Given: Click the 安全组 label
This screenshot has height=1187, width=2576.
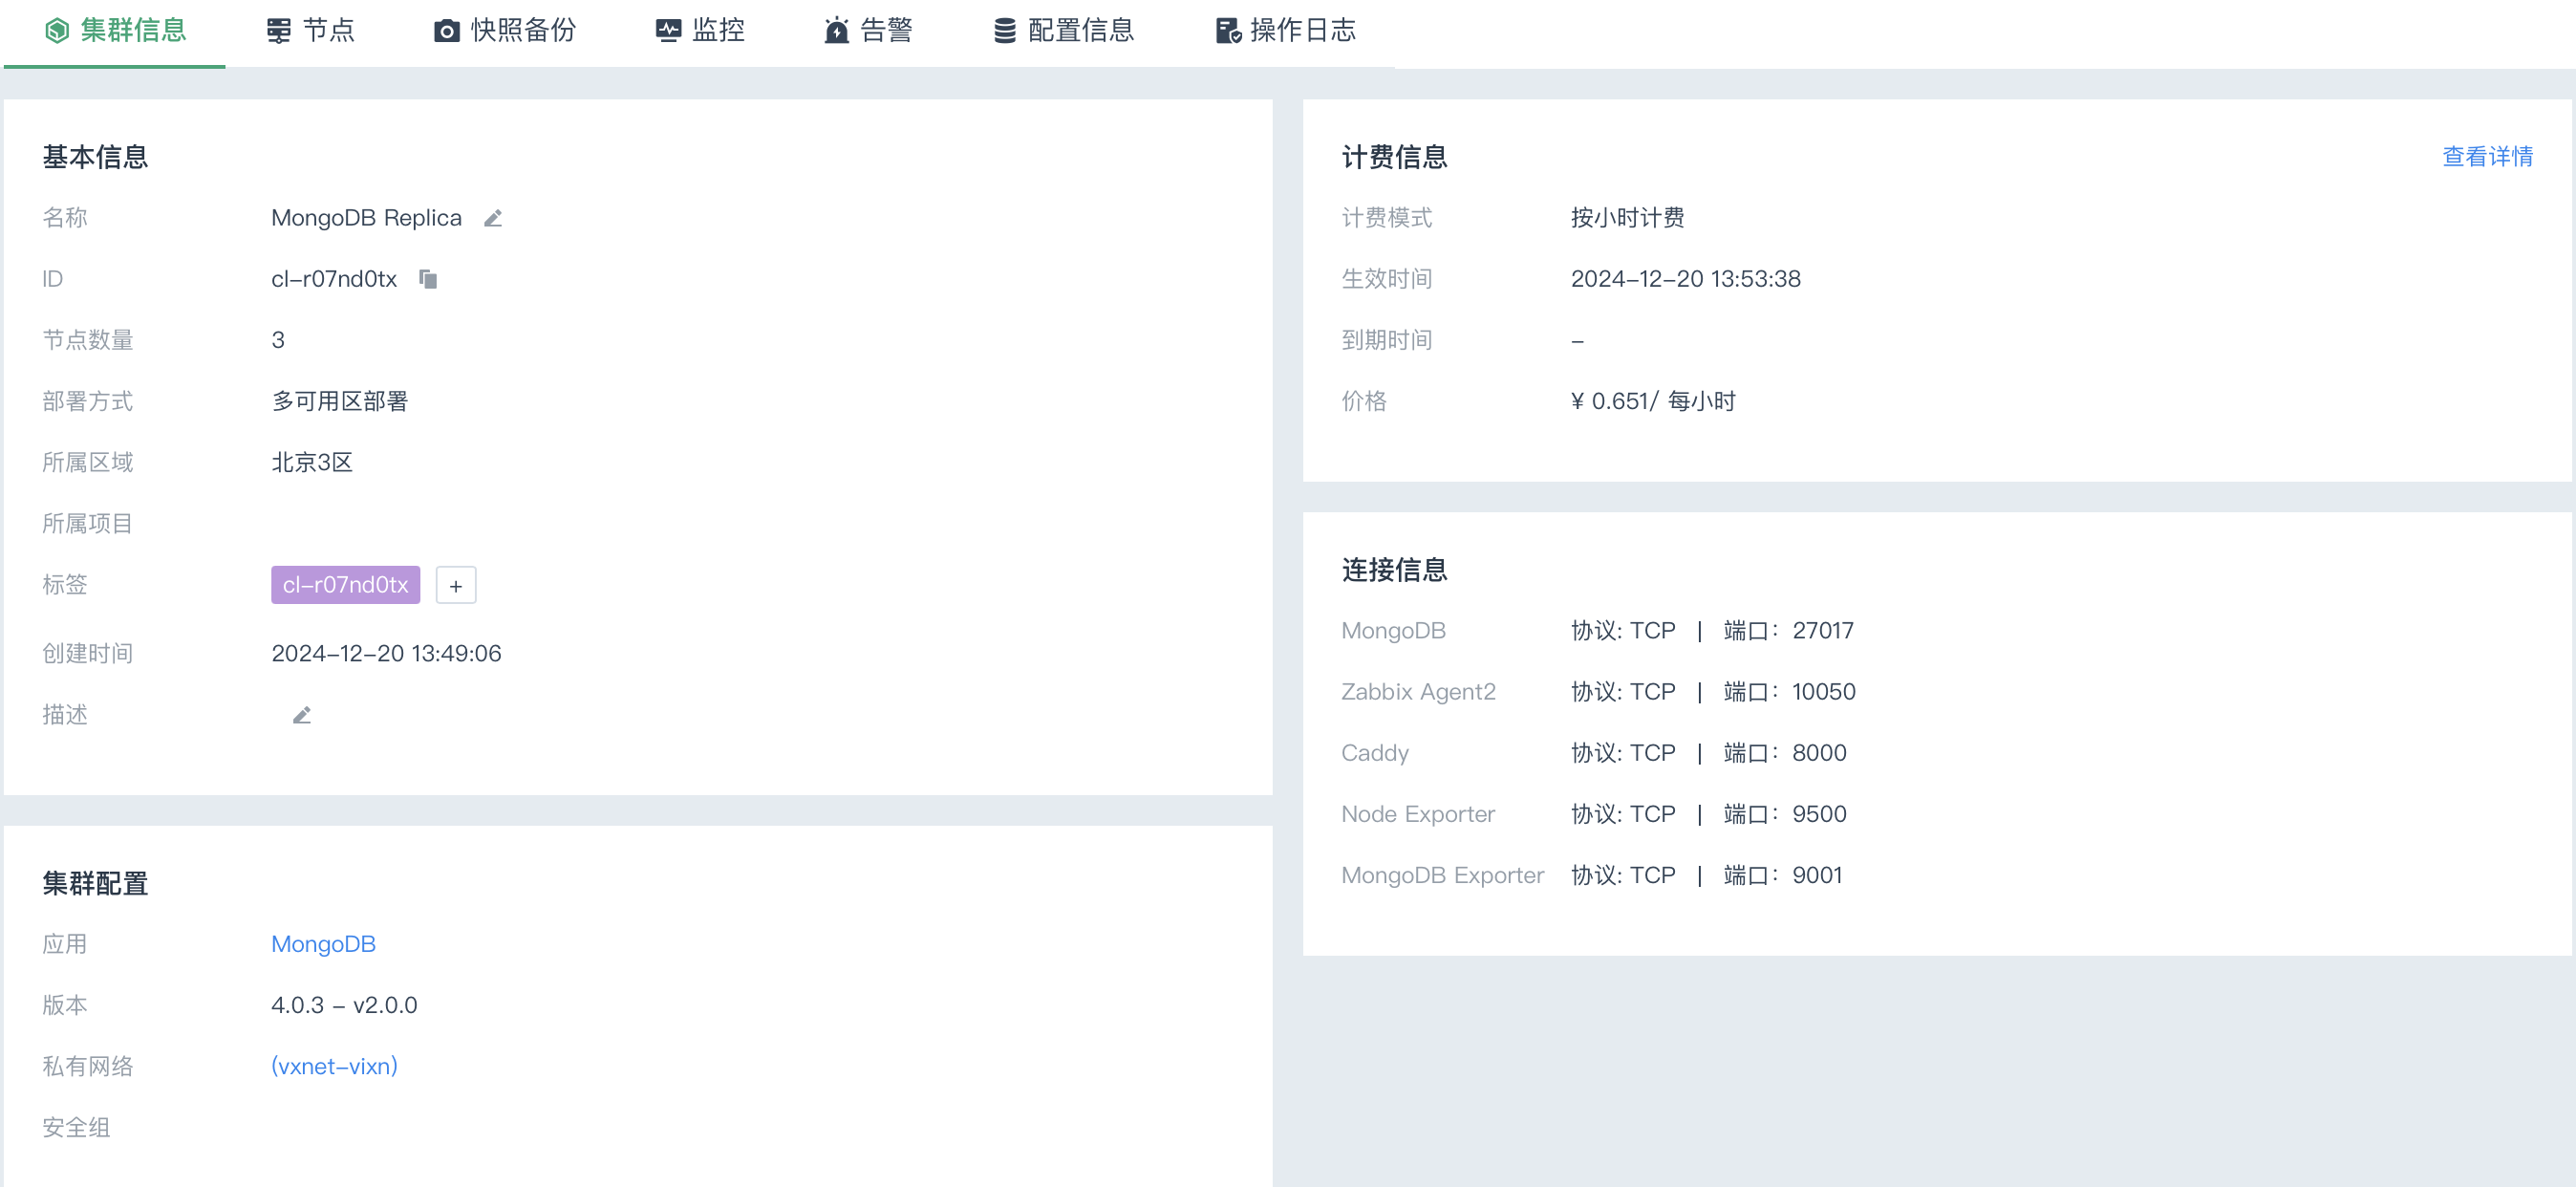Looking at the screenshot, I should pyautogui.click(x=76, y=1127).
